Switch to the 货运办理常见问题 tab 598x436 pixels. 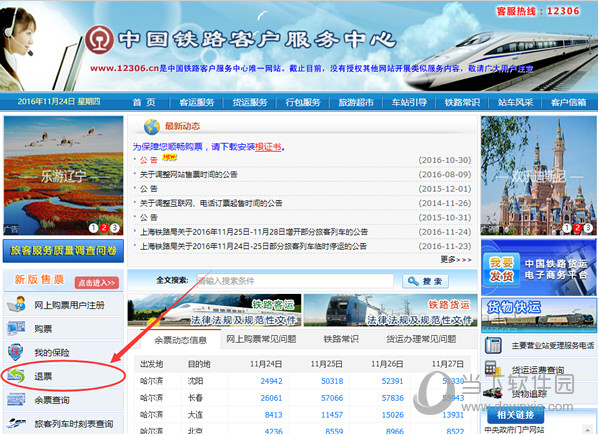pyautogui.click(x=421, y=339)
